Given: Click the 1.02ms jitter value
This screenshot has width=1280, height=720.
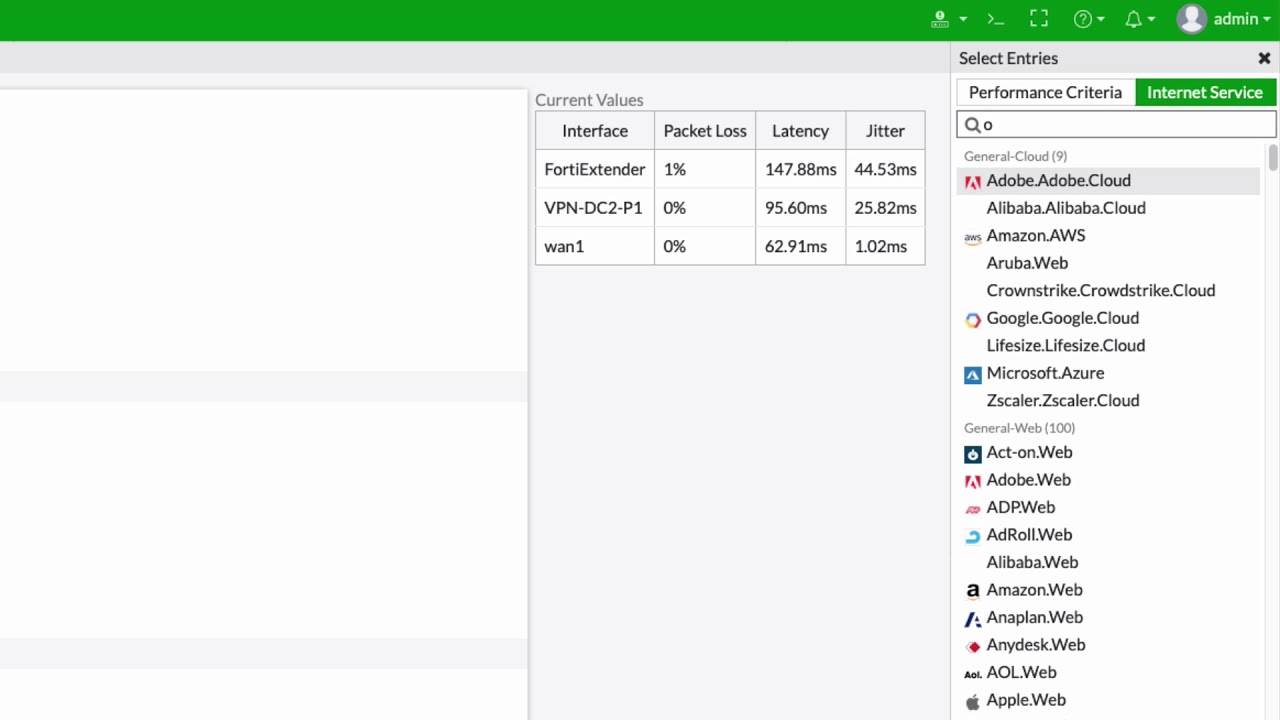Looking at the screenshot, I should pos(880,246).
